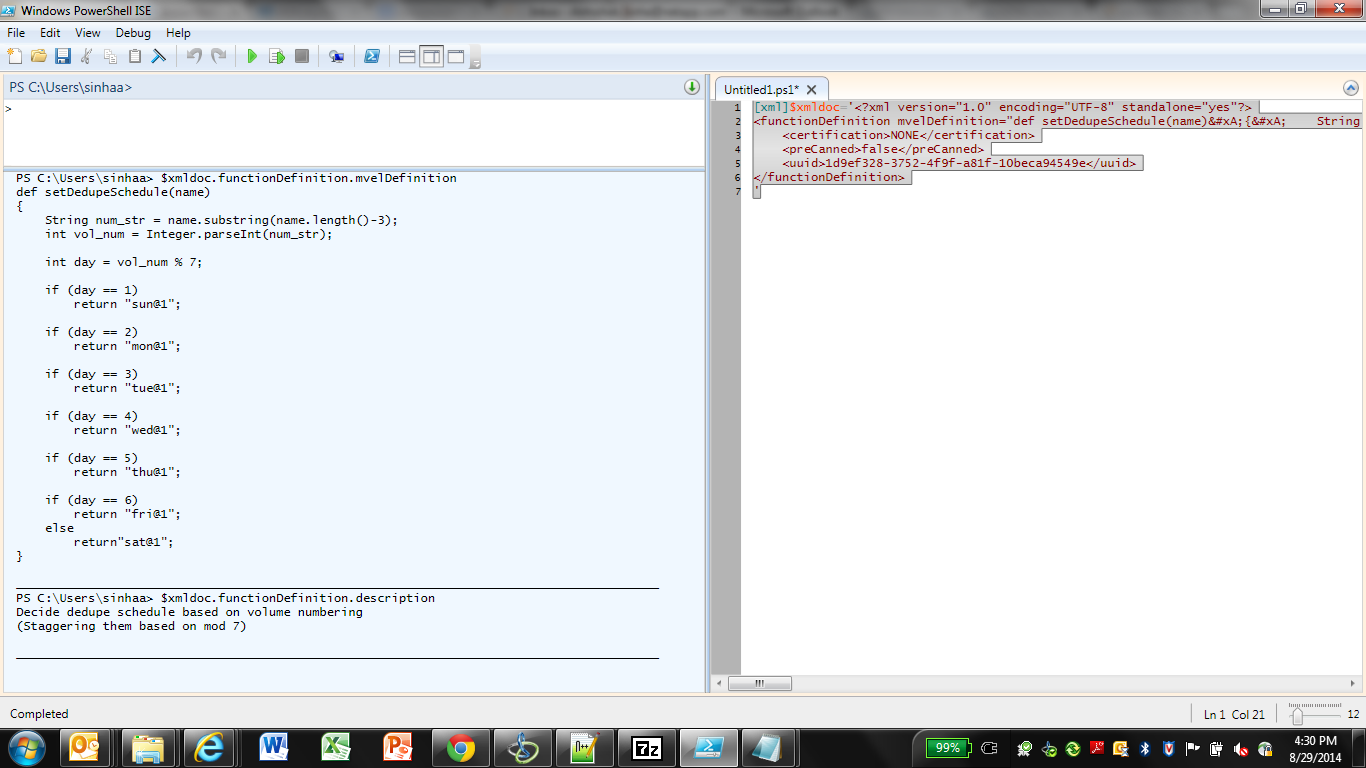This screenshot has height=768, width=1366.
Task: Launch PowerShell.exe from the toolbar
Action: coord(371,56)
